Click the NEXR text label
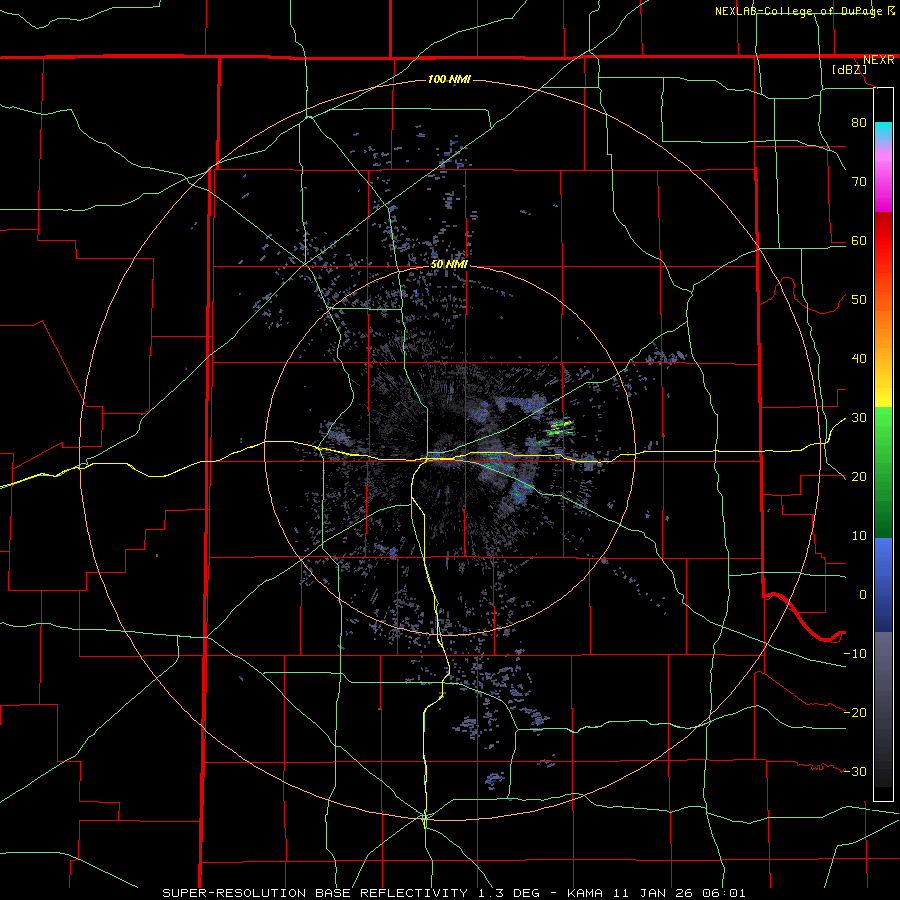The image size is (900, 900). click(x=878, y=60)
